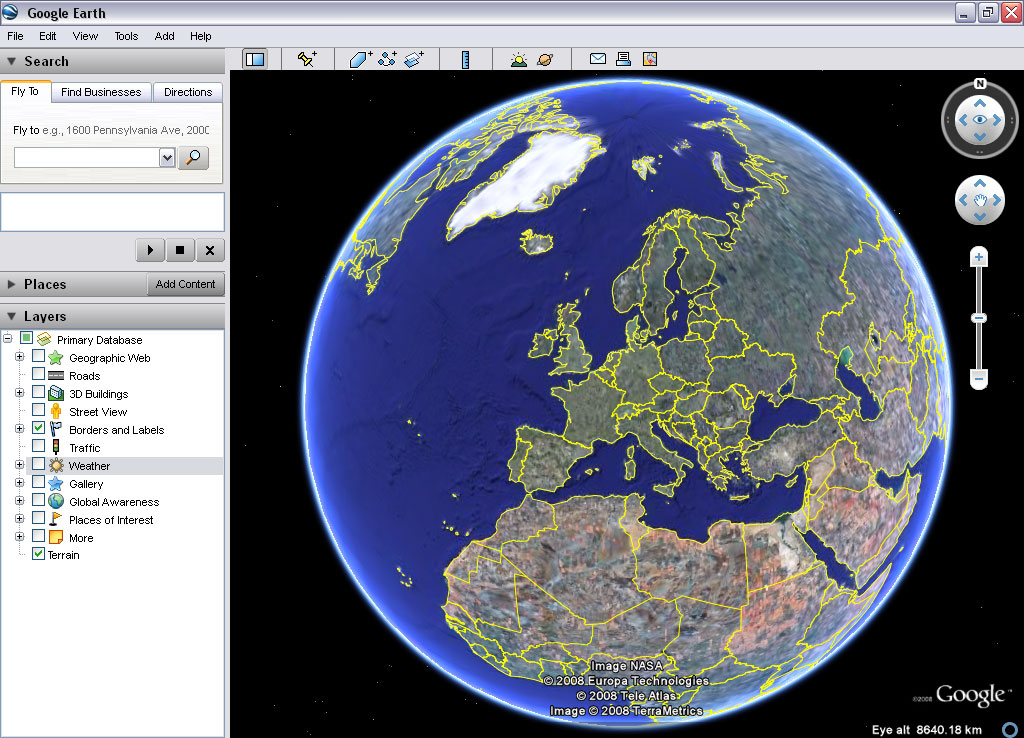Open the Fly to search history dropdown

[167, 157]
